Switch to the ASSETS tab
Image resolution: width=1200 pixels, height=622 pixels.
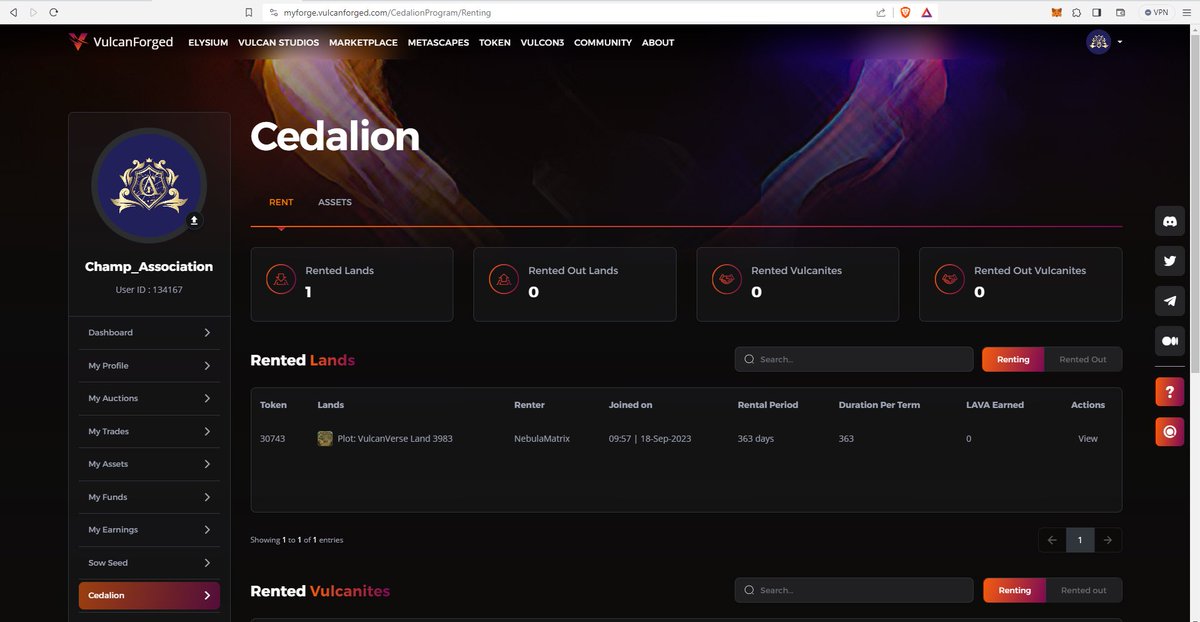tap(335, 201)
